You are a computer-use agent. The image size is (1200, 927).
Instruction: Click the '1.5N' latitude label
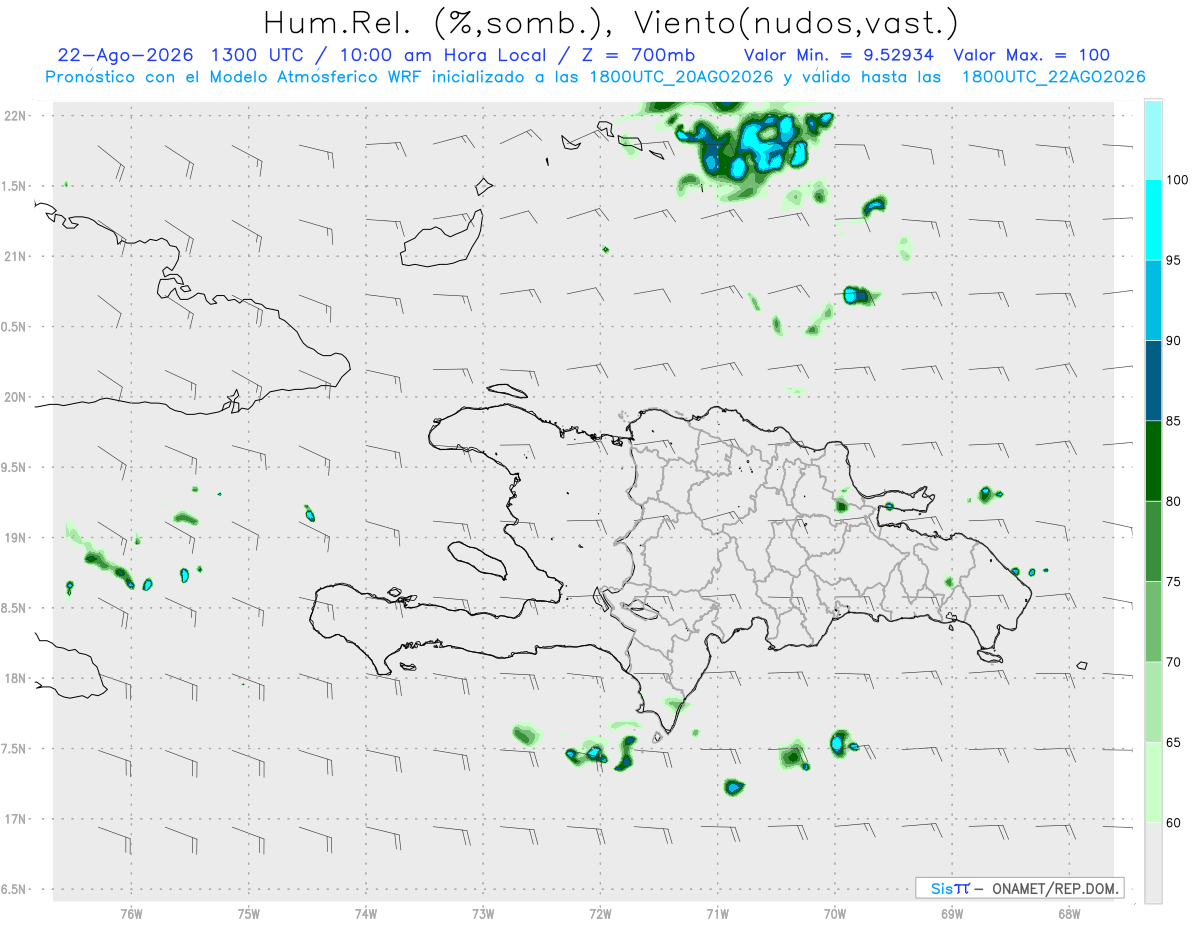click(x=15, y=186)
